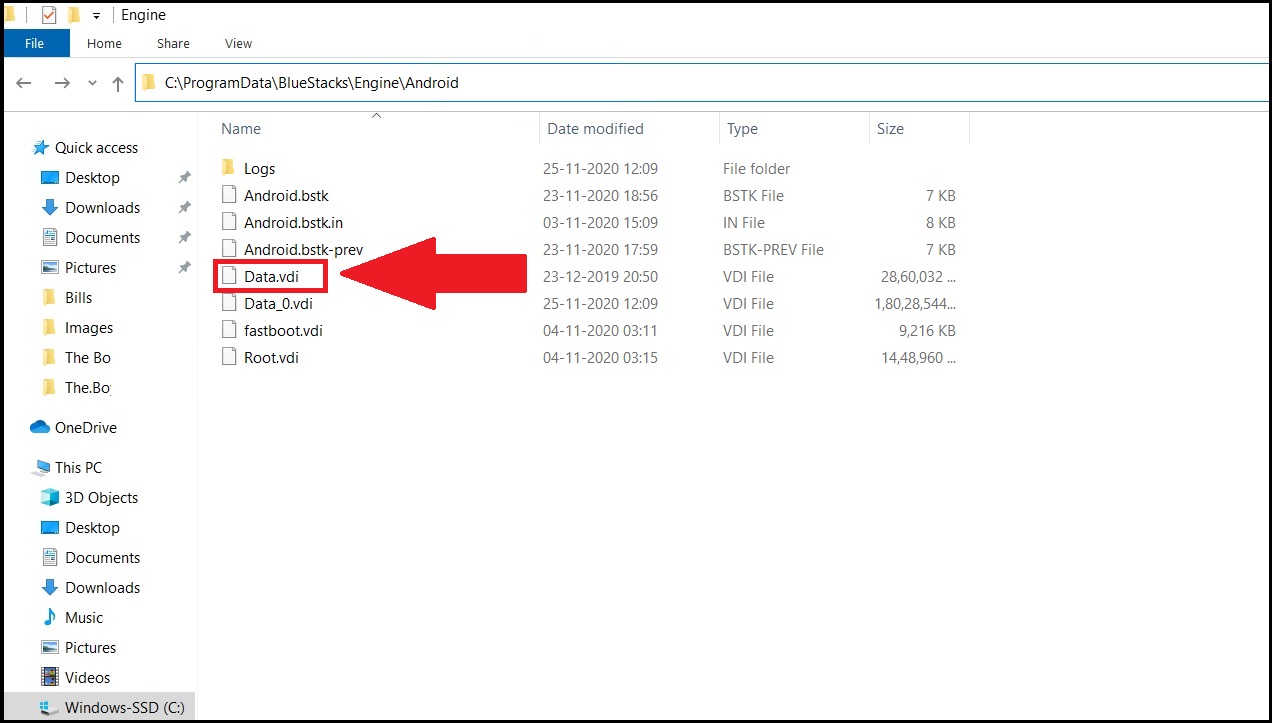Open pinned Pictures under Quick access
The width and height of the screenshot is (1272, 723).
[x=90, y=267]
